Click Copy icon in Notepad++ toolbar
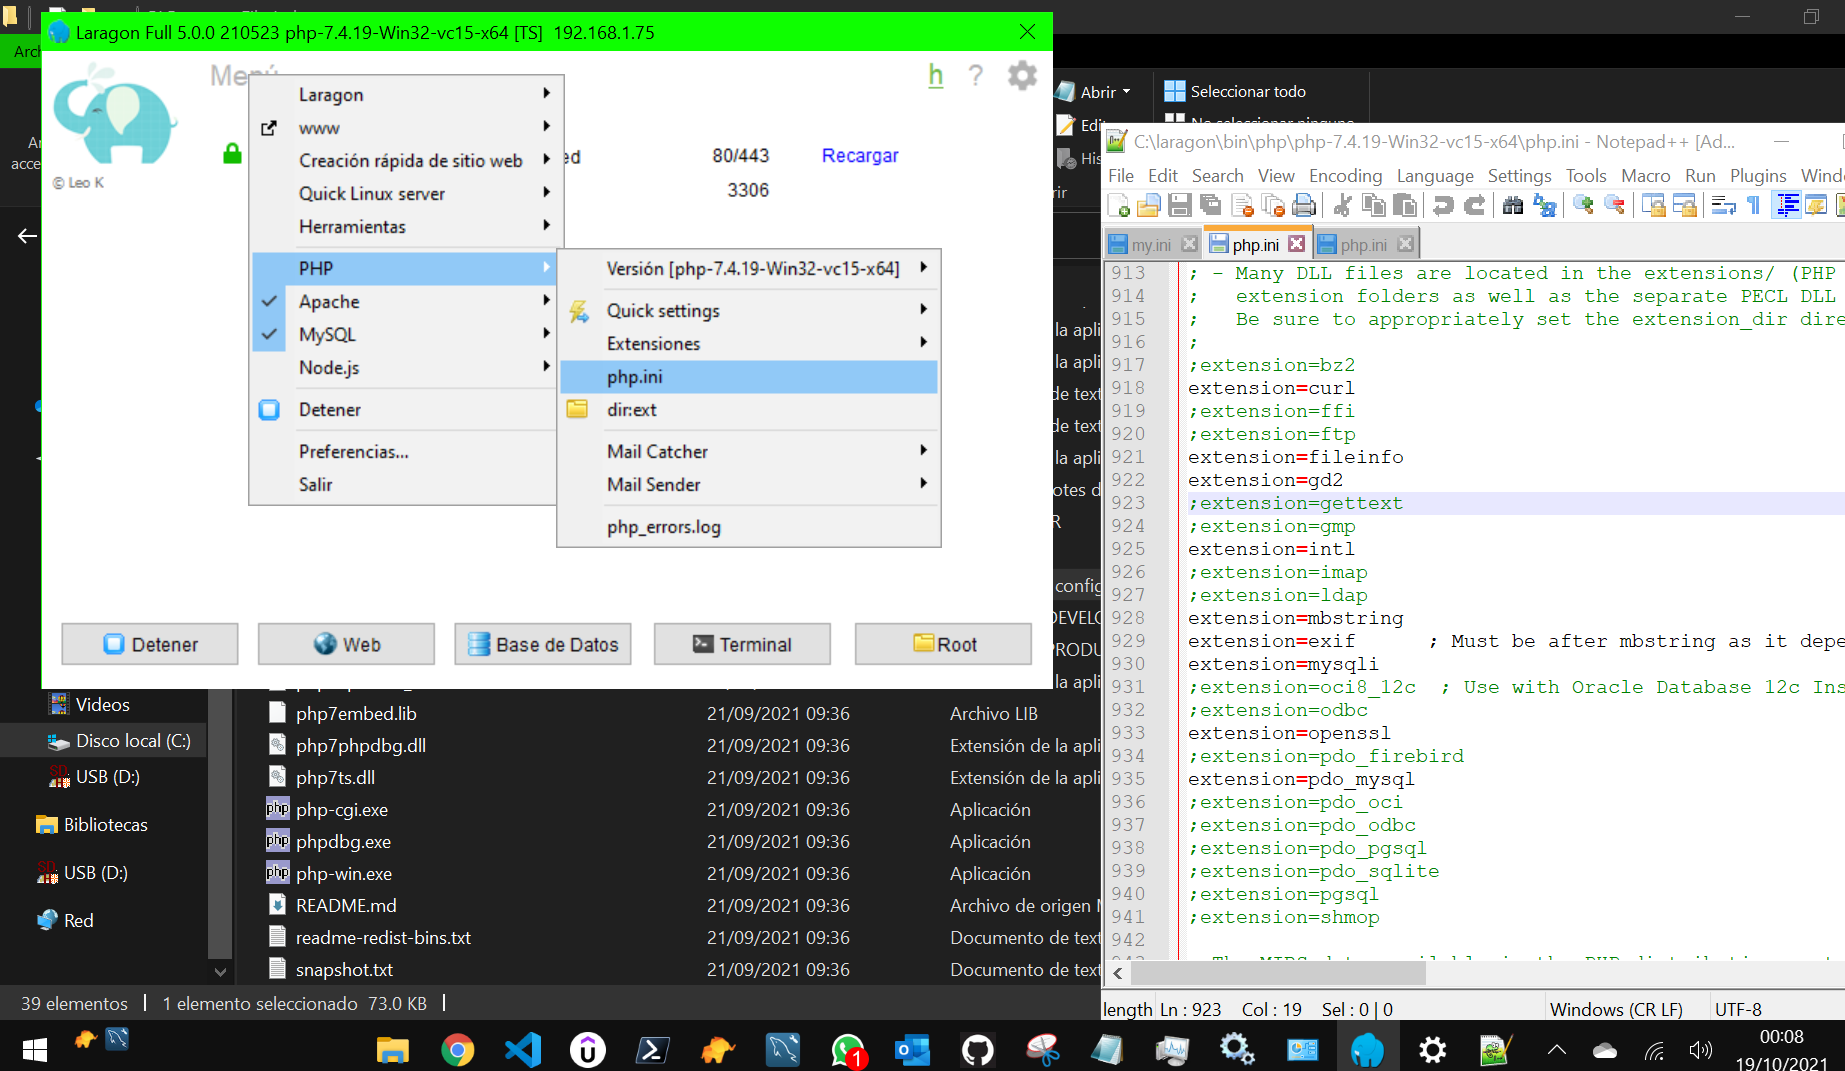The image size is (1845, 1071). [x=1374, y=206]
